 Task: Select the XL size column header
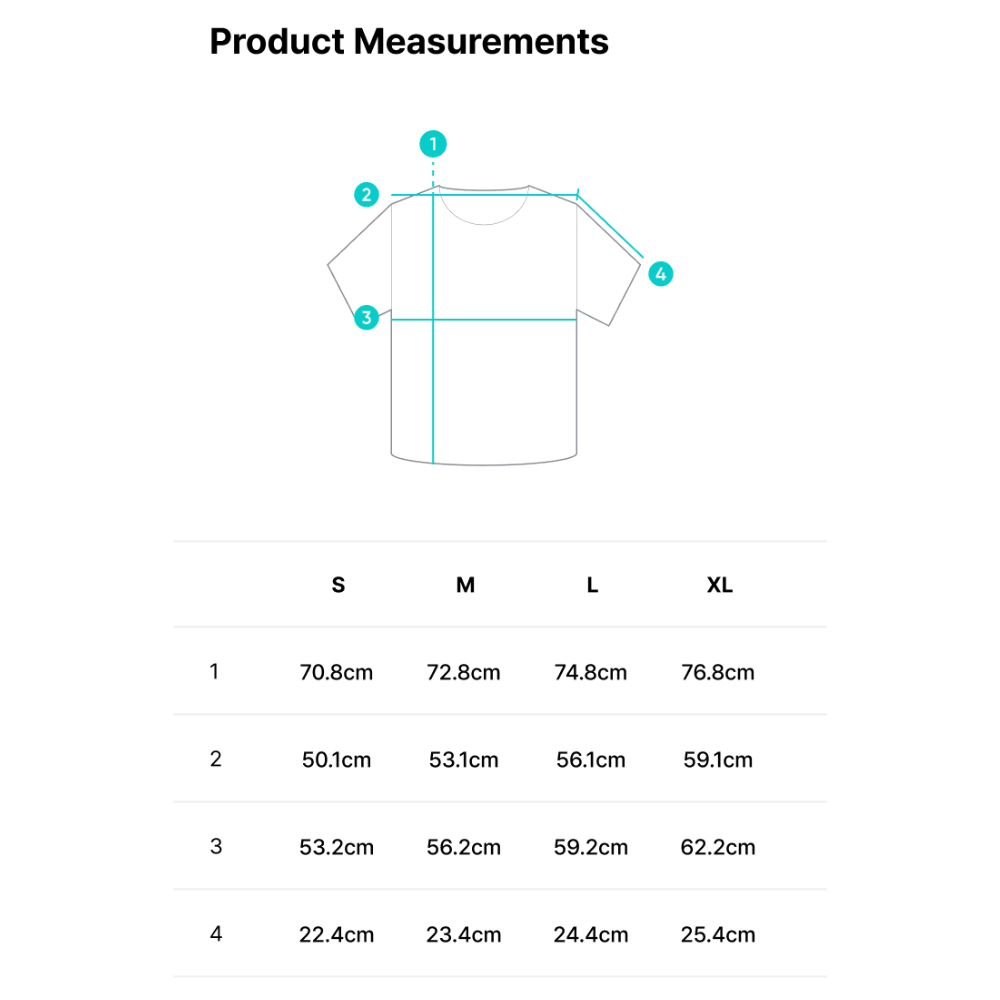(720, 585)
